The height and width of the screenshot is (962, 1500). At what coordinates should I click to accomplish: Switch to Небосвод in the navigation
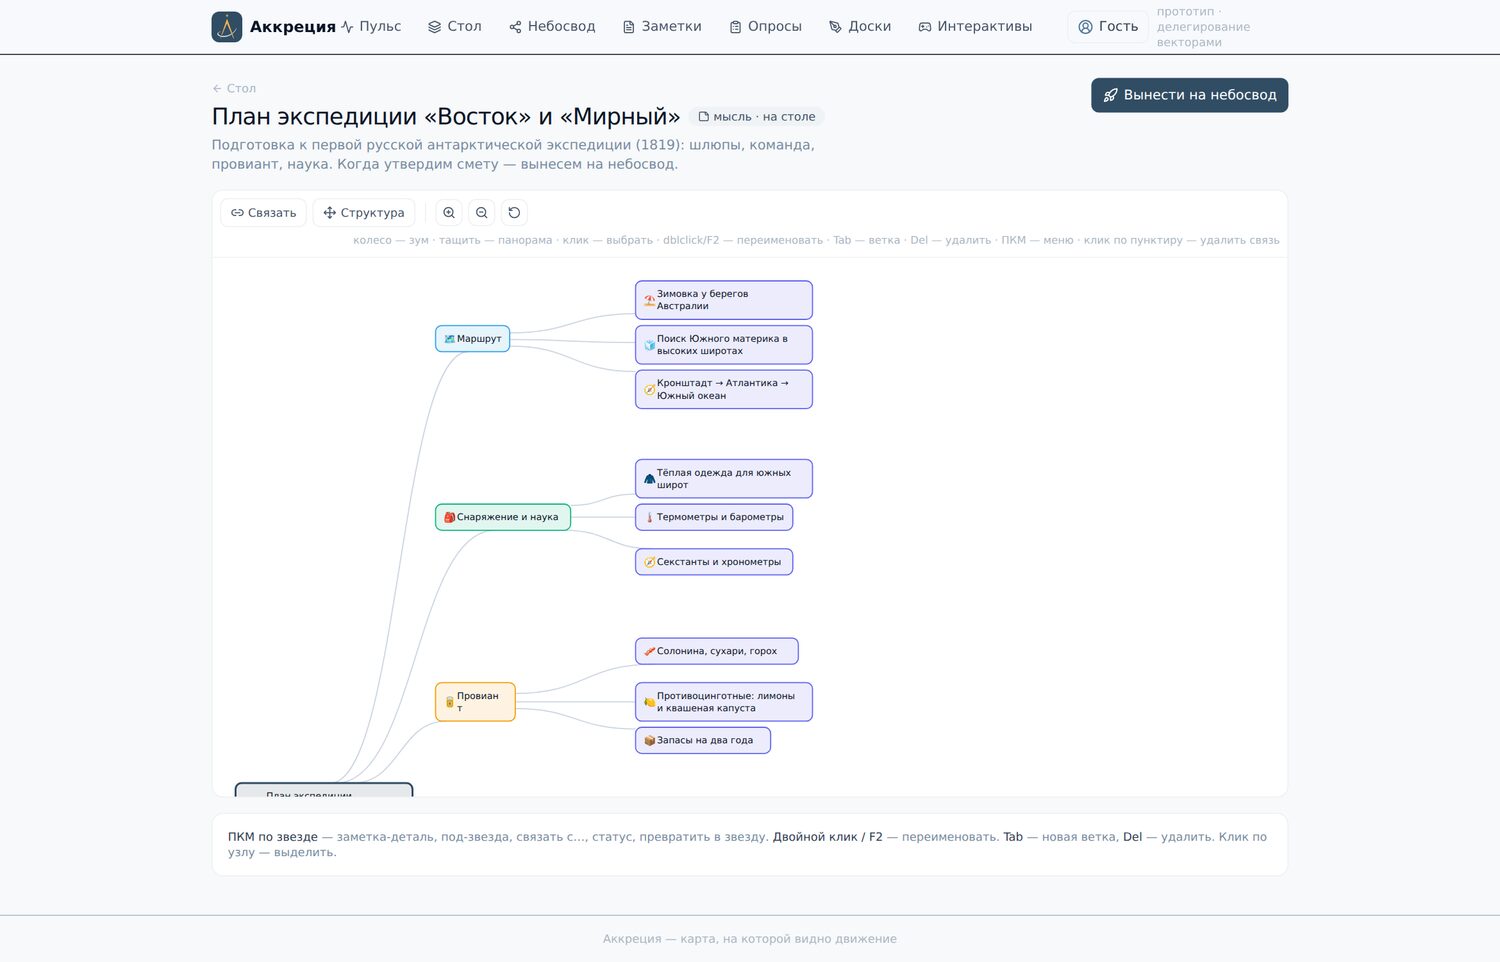[552, 27]
